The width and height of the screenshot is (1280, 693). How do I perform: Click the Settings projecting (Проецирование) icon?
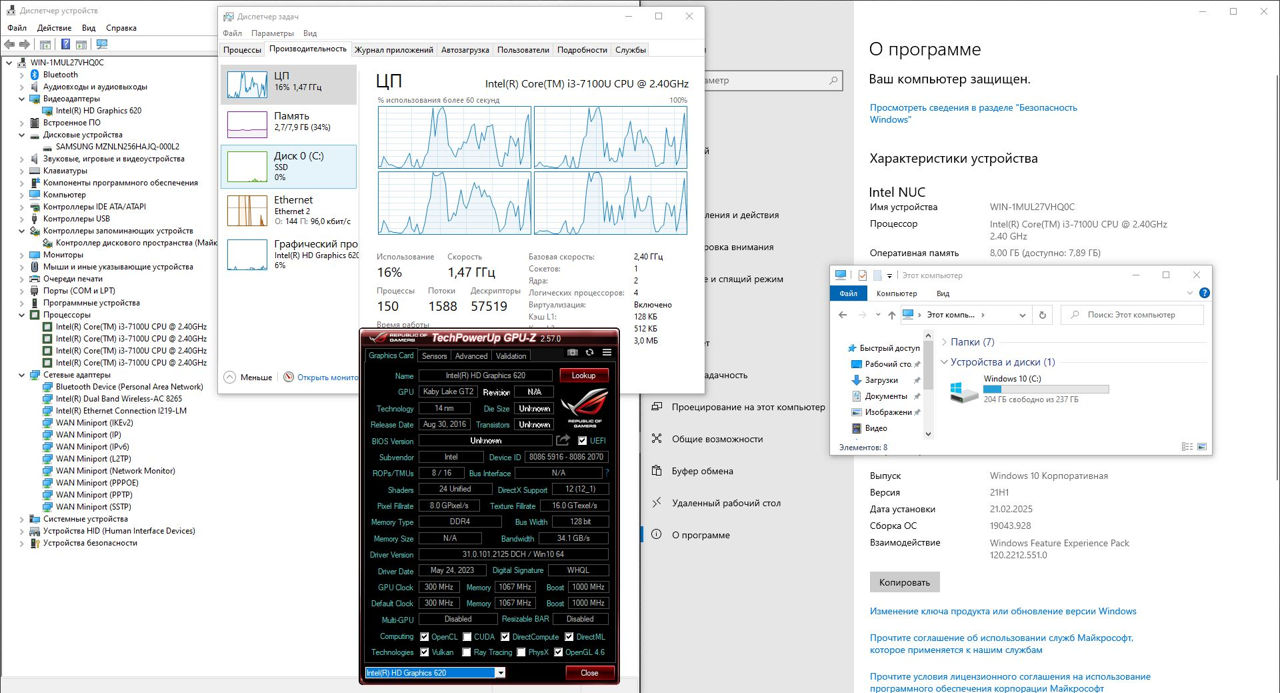656,407
